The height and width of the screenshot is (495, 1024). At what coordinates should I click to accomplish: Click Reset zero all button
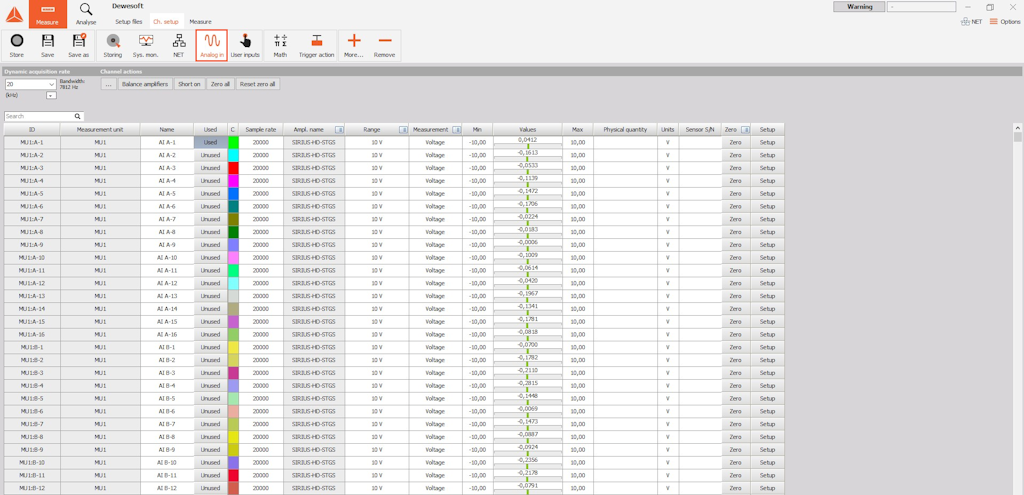(x=258, y=84)
